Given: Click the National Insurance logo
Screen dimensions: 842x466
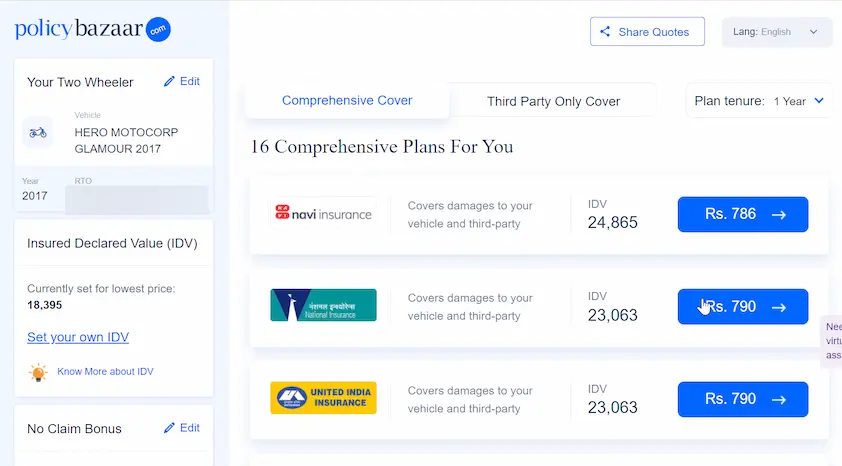Looking at the screenshot, I should [323, 305].
